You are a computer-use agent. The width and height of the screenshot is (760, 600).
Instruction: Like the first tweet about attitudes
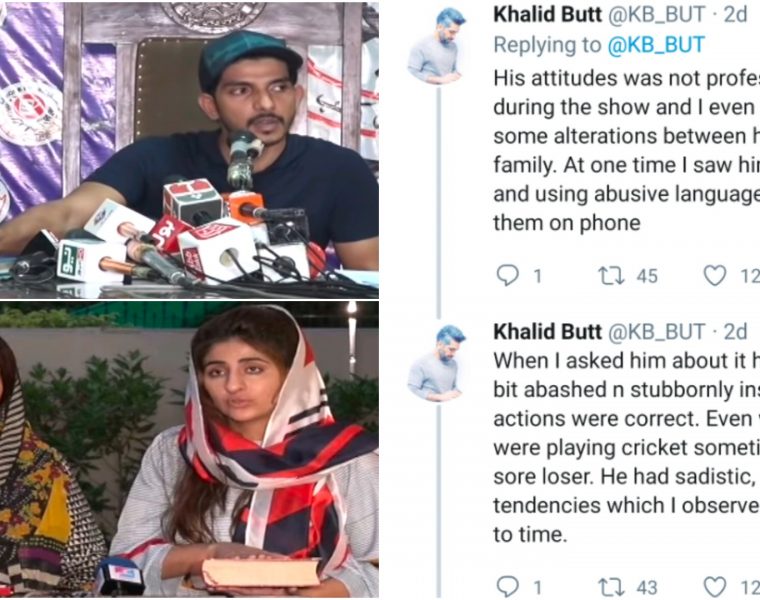(x=715, y=276)
